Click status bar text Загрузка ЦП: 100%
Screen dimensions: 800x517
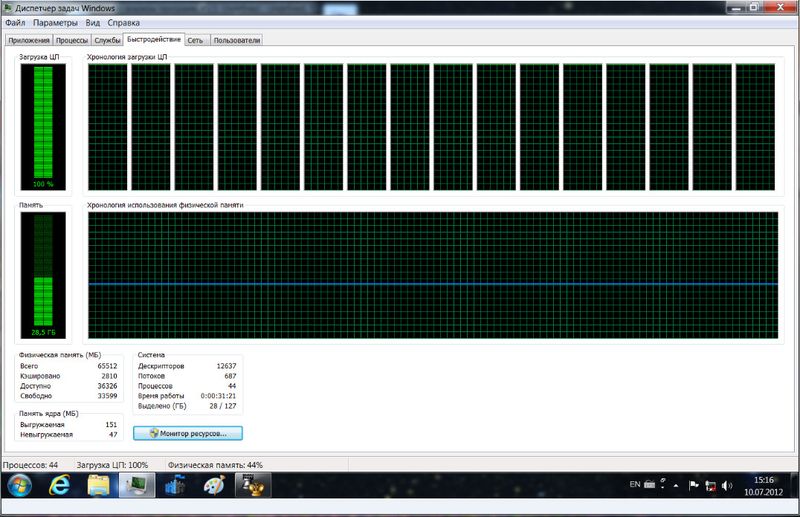pos(112,465)
